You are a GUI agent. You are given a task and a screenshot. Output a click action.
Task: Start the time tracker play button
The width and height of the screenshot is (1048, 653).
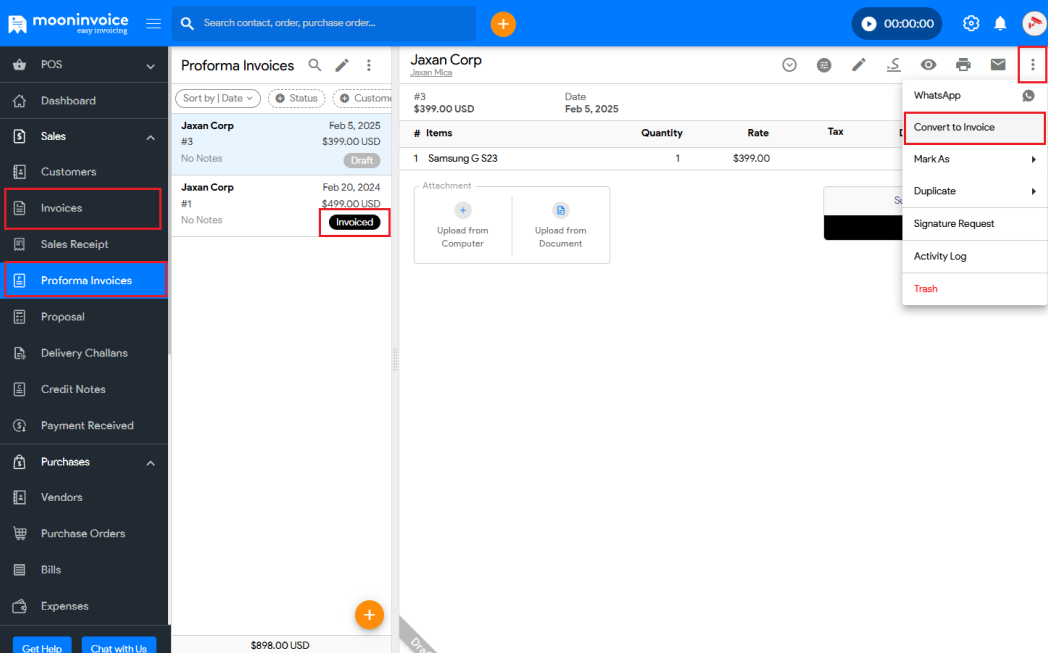869,23
